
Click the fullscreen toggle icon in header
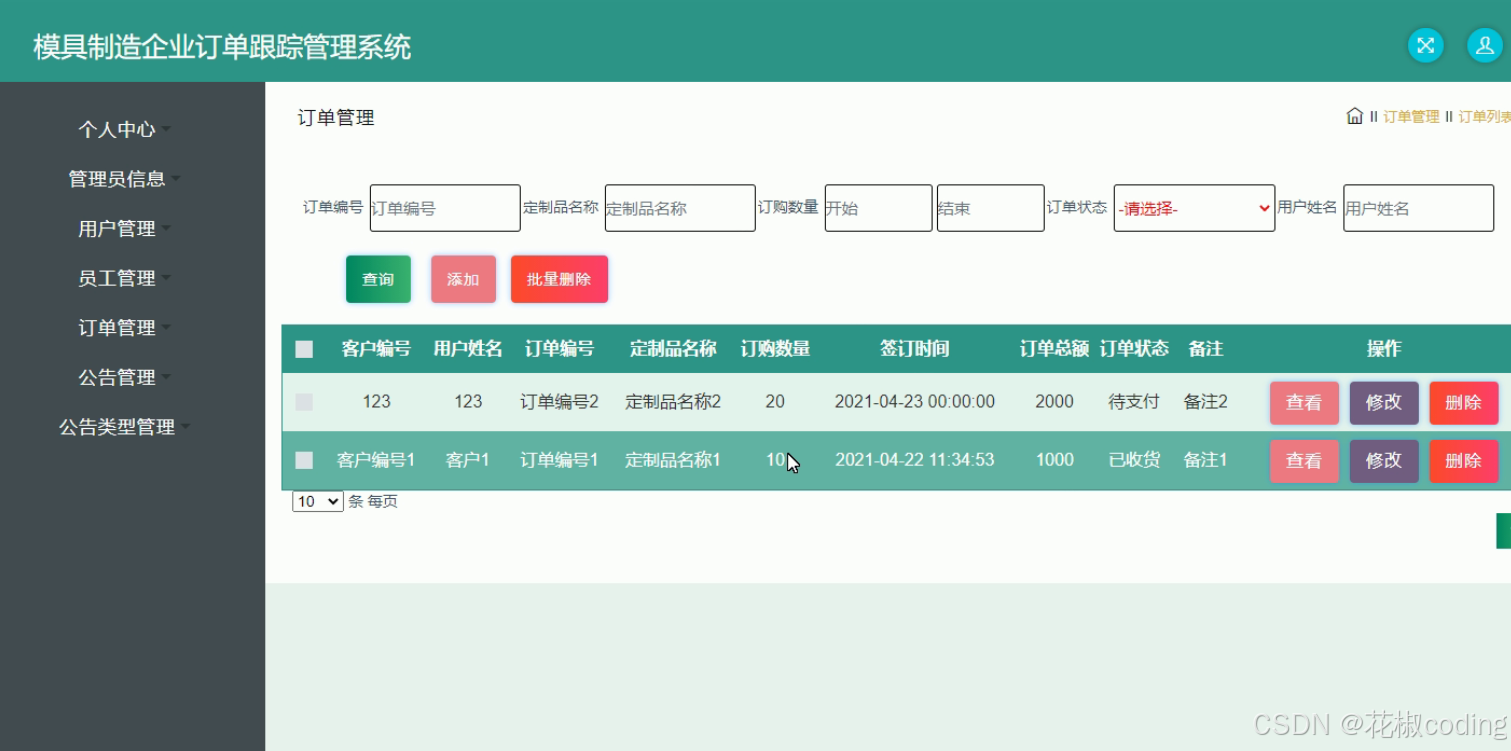coord(1425,45)
